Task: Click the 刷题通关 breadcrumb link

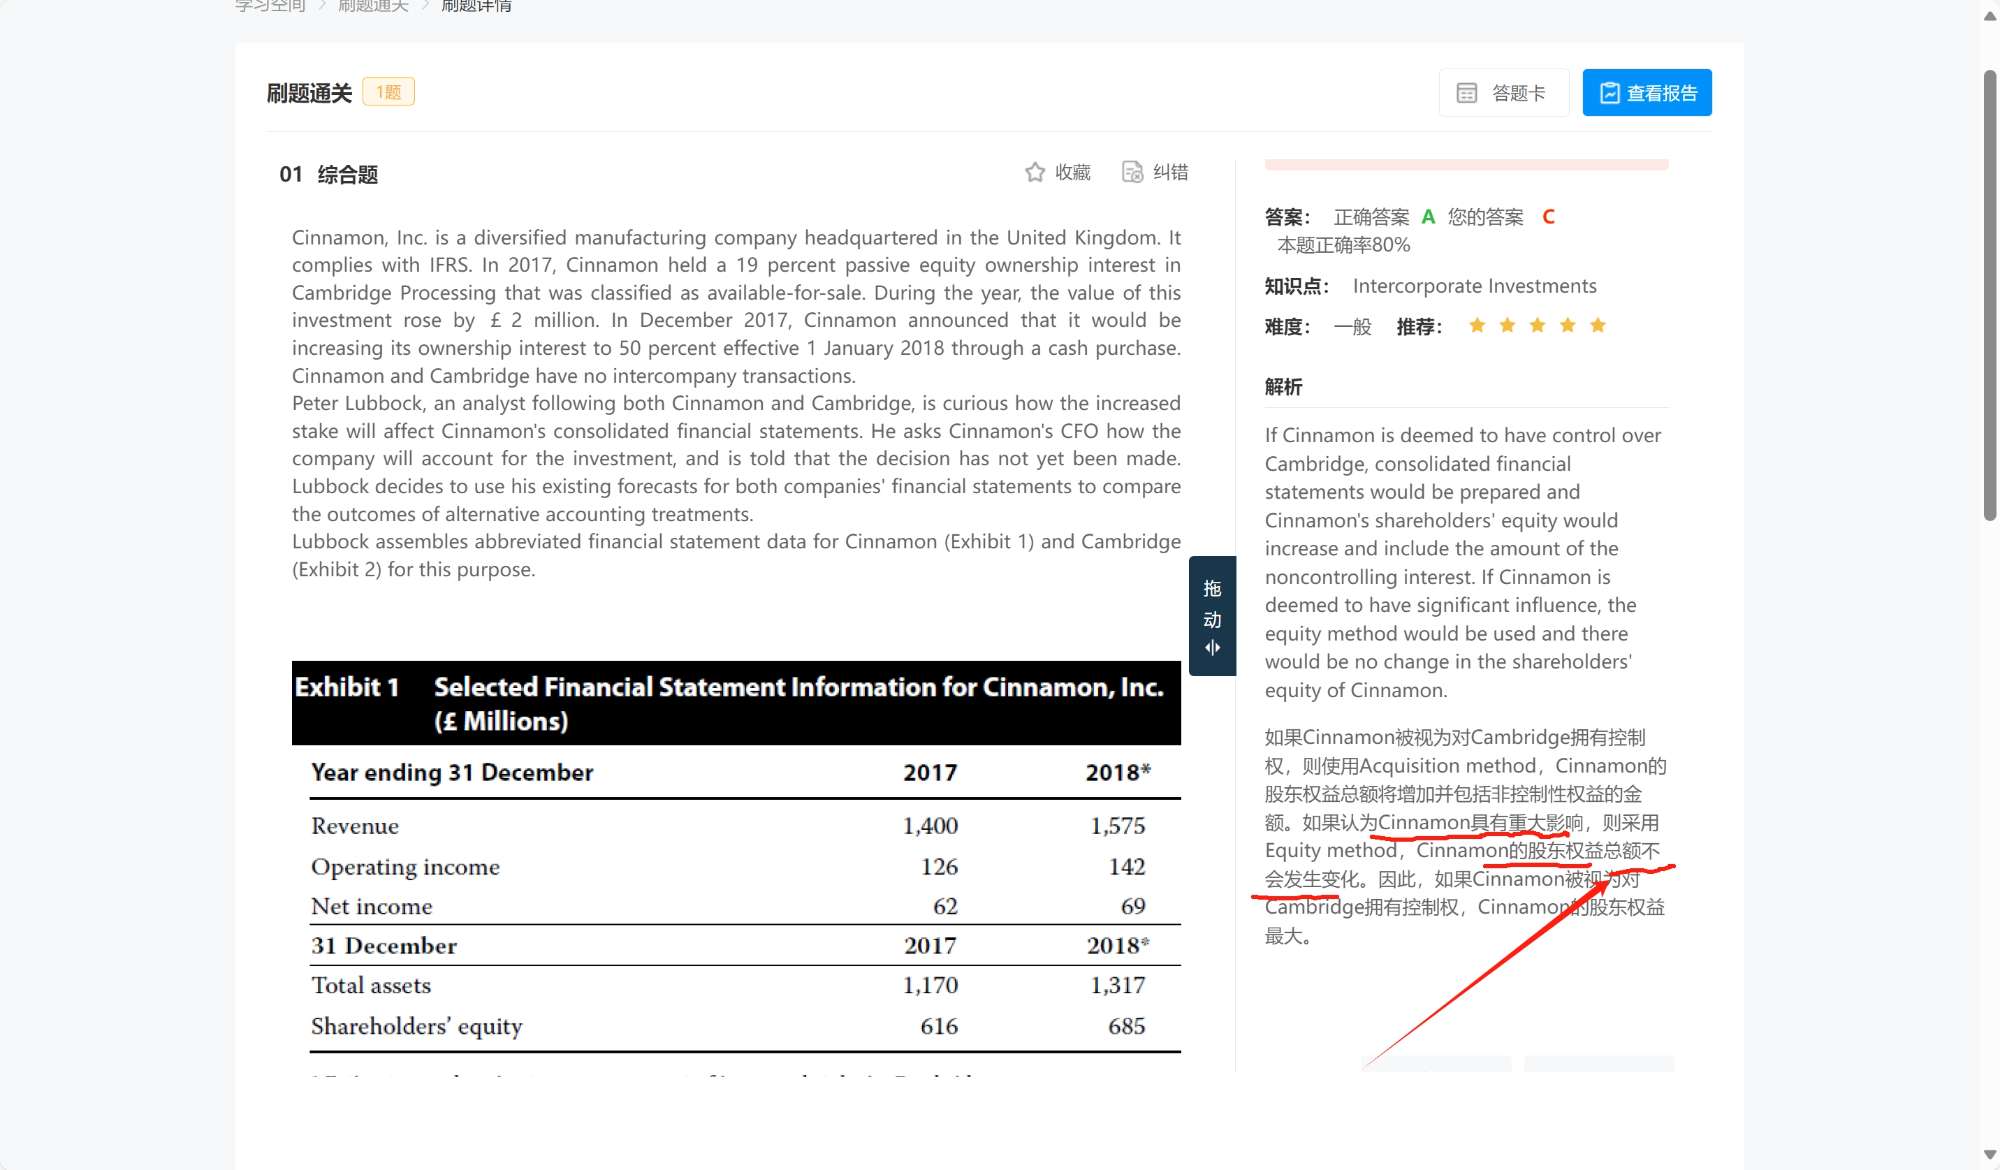Action: click(373, 6)
